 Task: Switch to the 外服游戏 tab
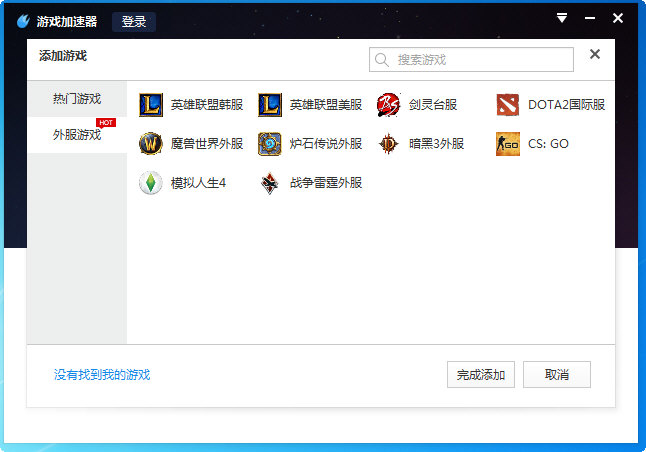pos(77,135)
